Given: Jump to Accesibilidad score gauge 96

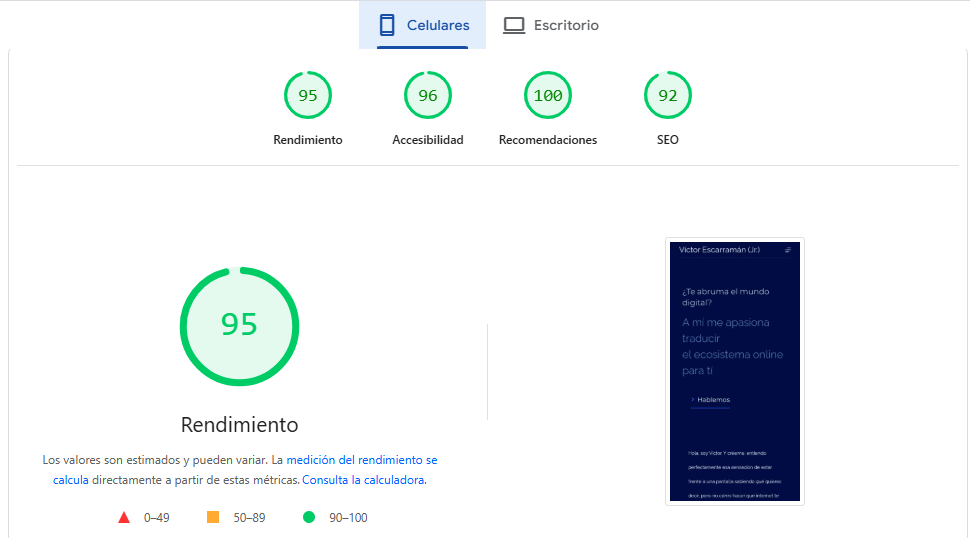Looking at the screenshot, I should click(x=428, y=95).
